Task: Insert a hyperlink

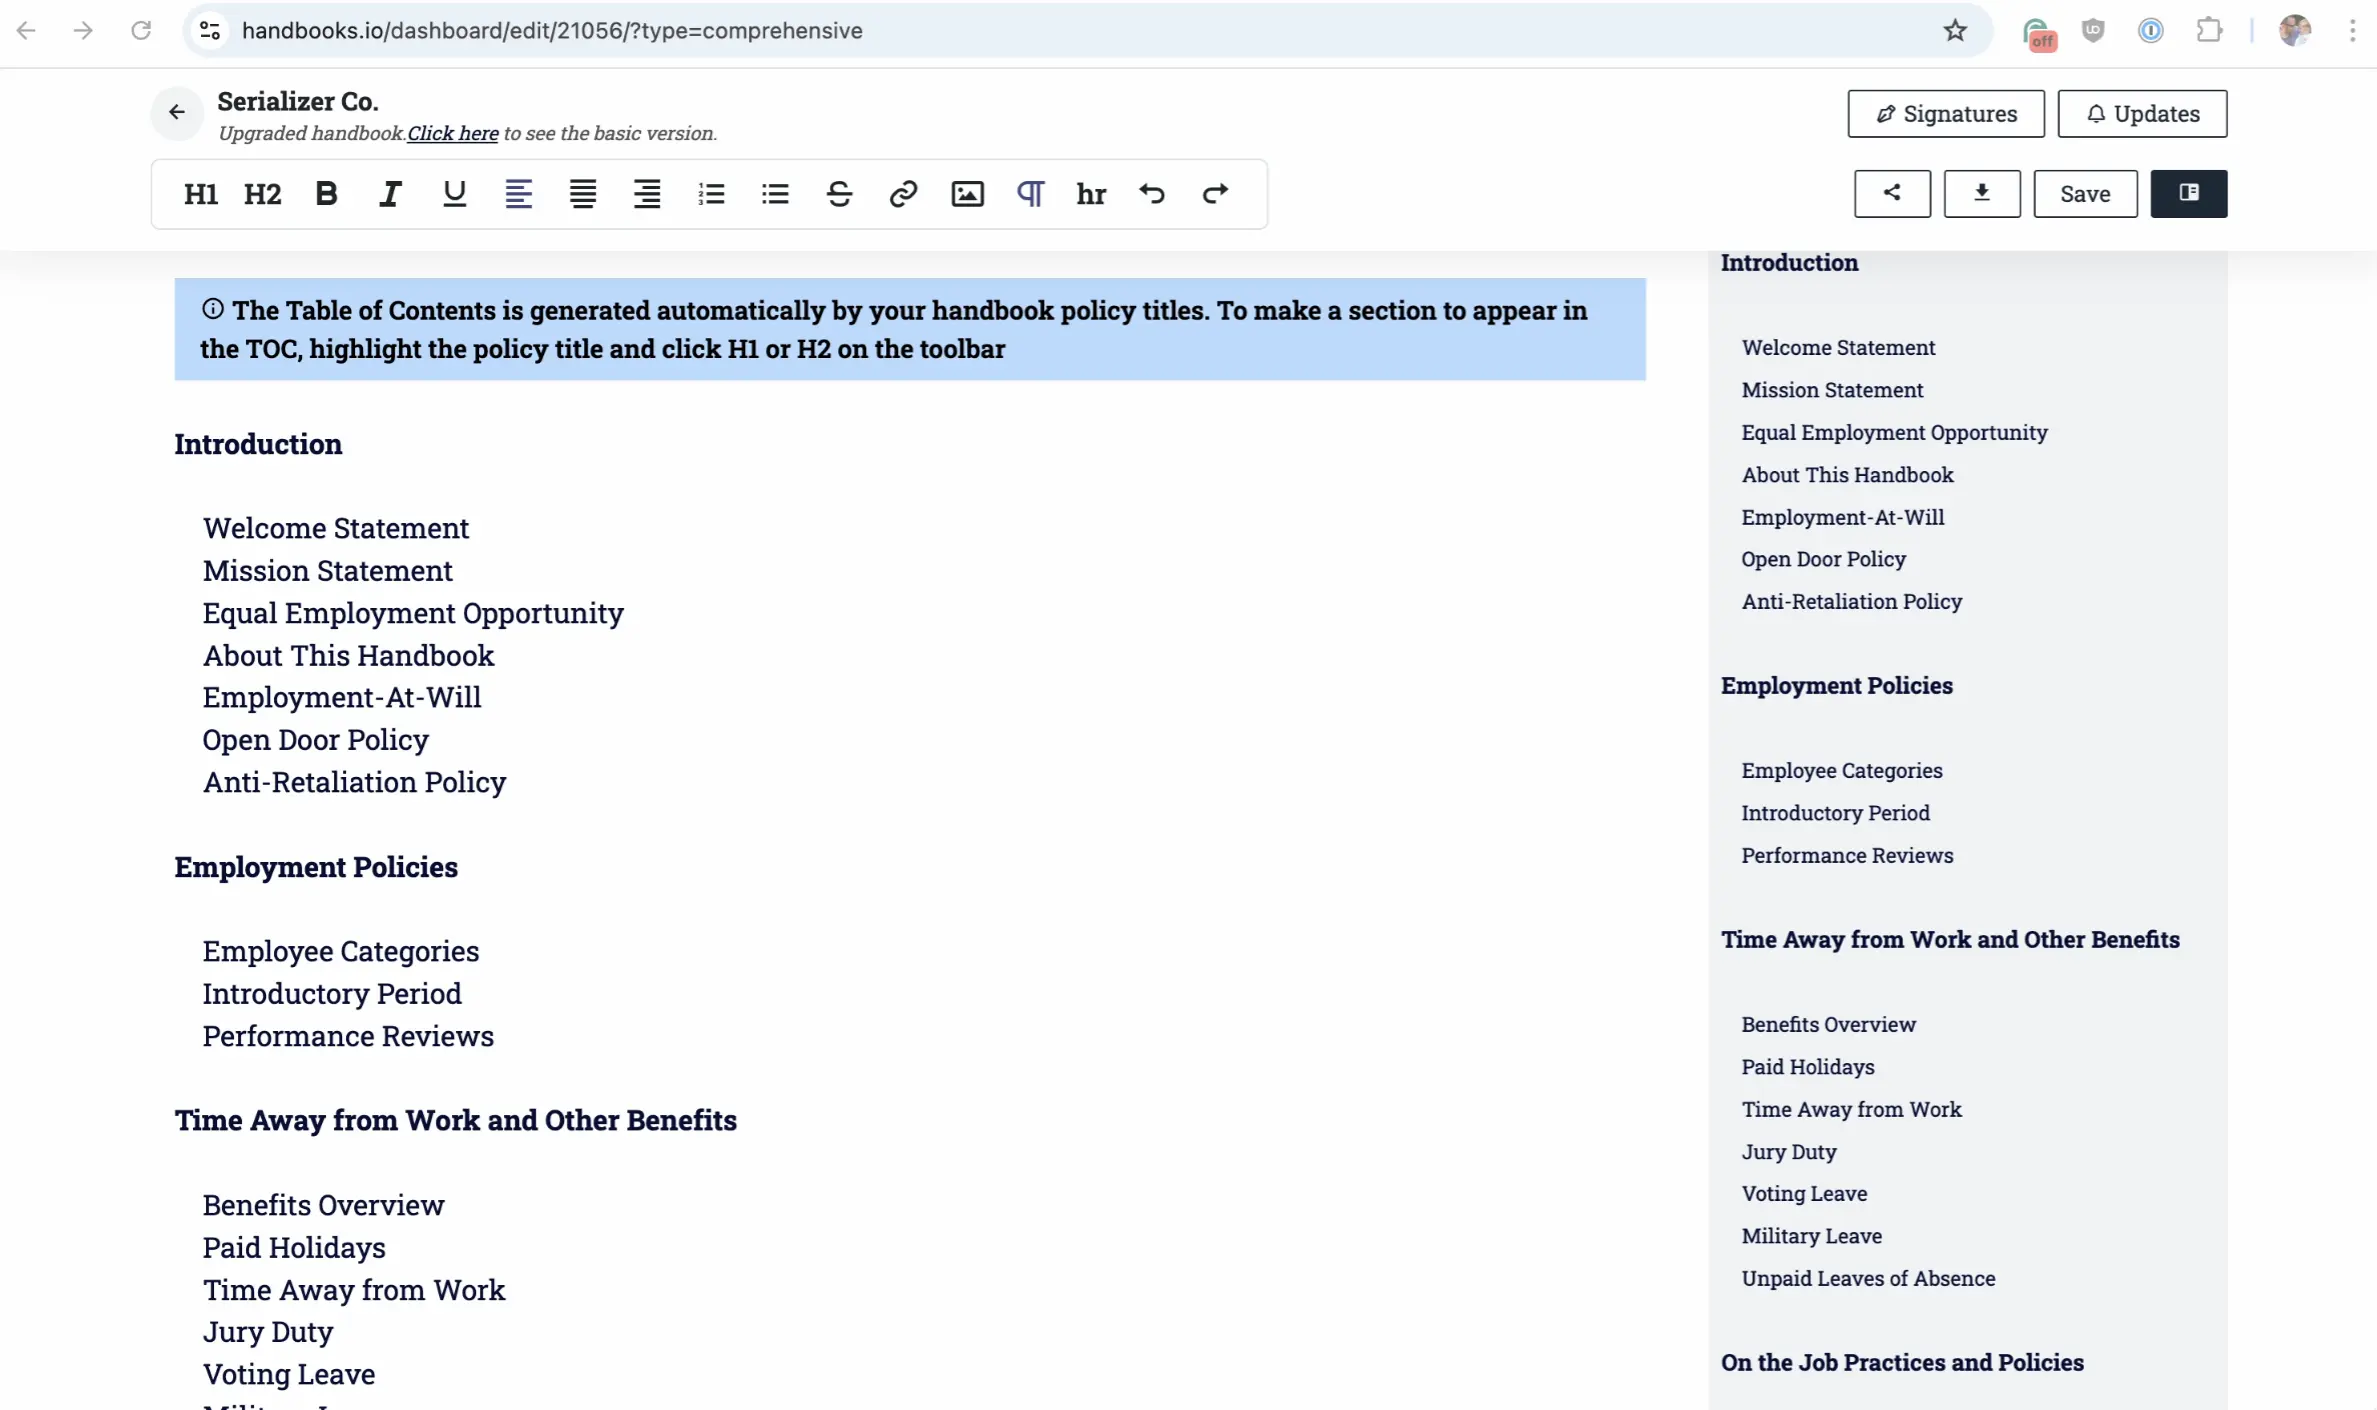Action: click(903, 194)
